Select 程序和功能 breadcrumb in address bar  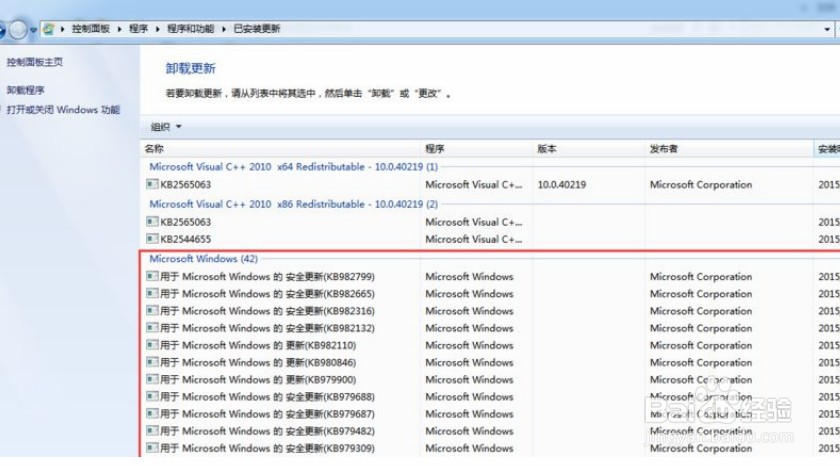click(x=190, y=28)
